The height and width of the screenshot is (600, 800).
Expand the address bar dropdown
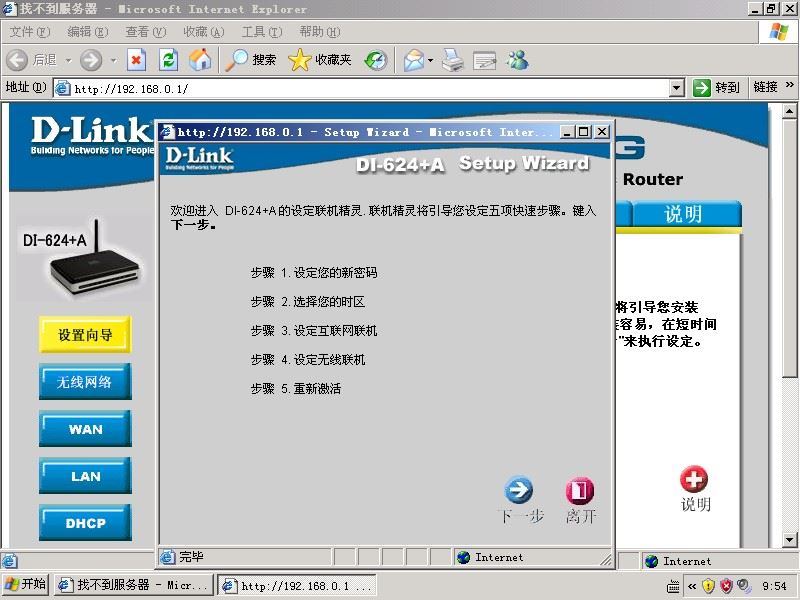(677, 88)
